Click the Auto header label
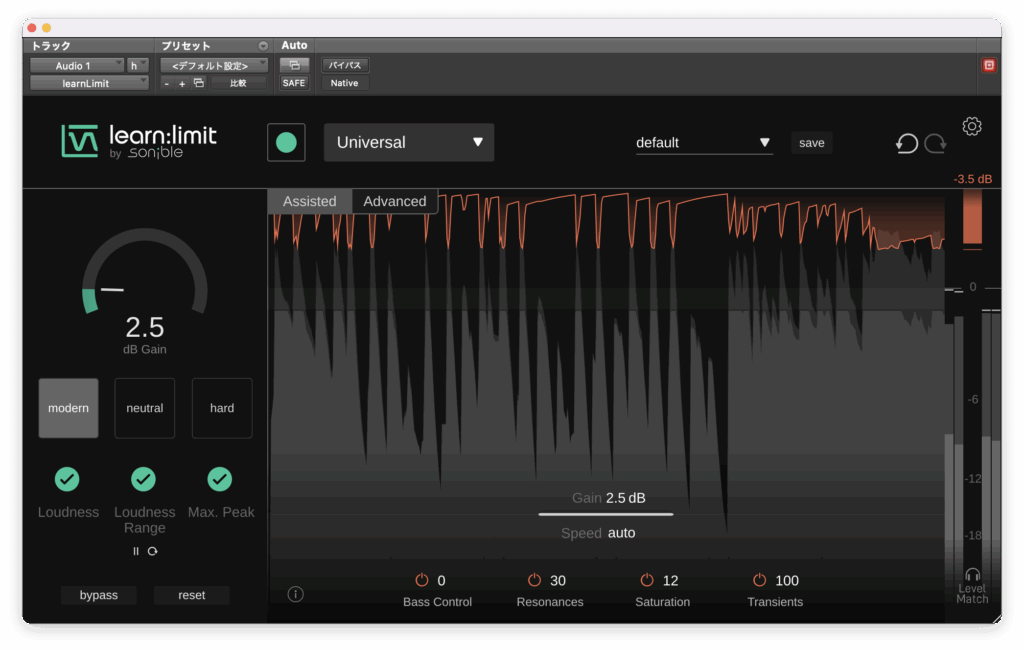 point(294,45)
